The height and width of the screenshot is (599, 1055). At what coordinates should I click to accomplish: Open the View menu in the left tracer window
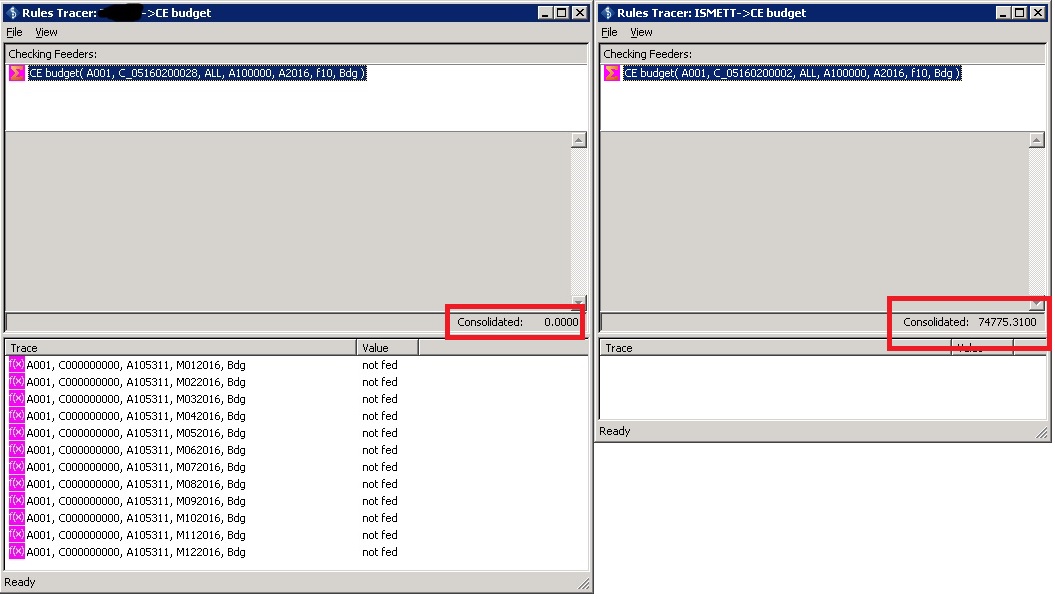click(46, 32)
